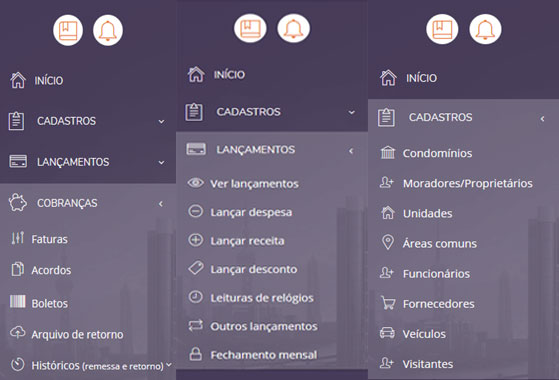Click the shopping cart icon for Fornecedores
Screen dimensions: 559x380
388,303
